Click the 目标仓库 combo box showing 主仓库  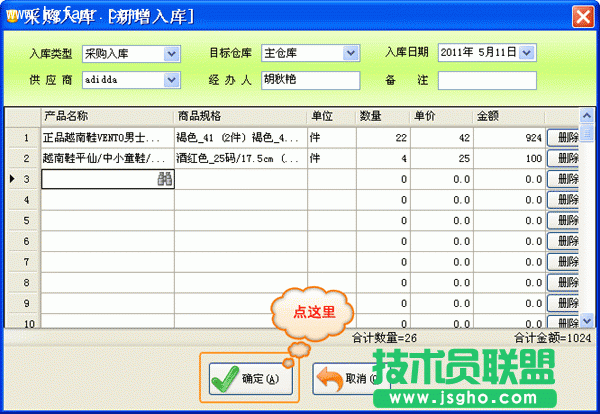pyautogui.click(x=310, y=53)
